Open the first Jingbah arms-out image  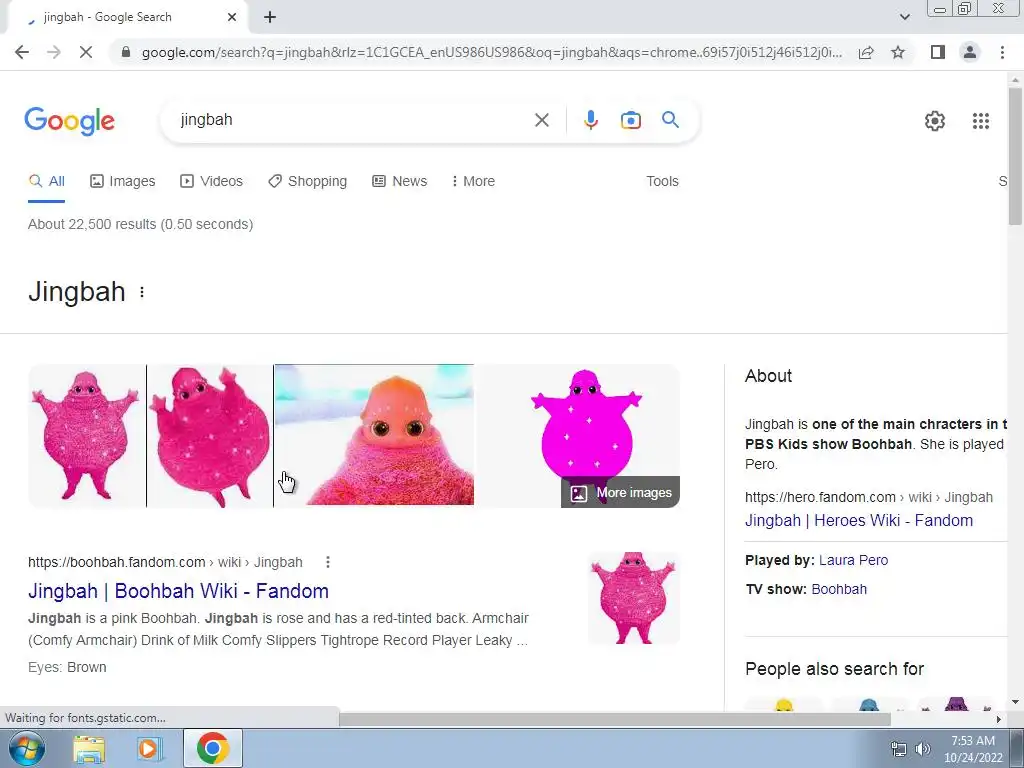click(86, 436)
